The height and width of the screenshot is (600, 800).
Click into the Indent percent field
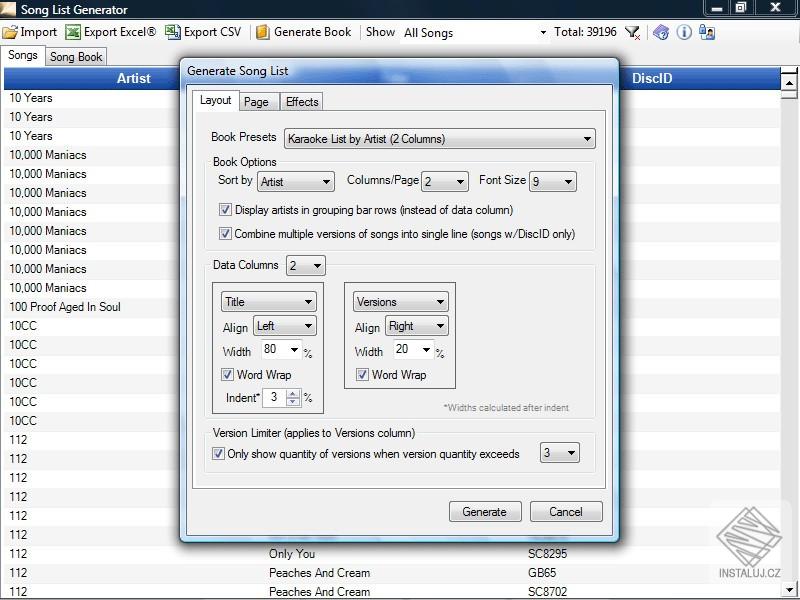(x=274, y=397)
